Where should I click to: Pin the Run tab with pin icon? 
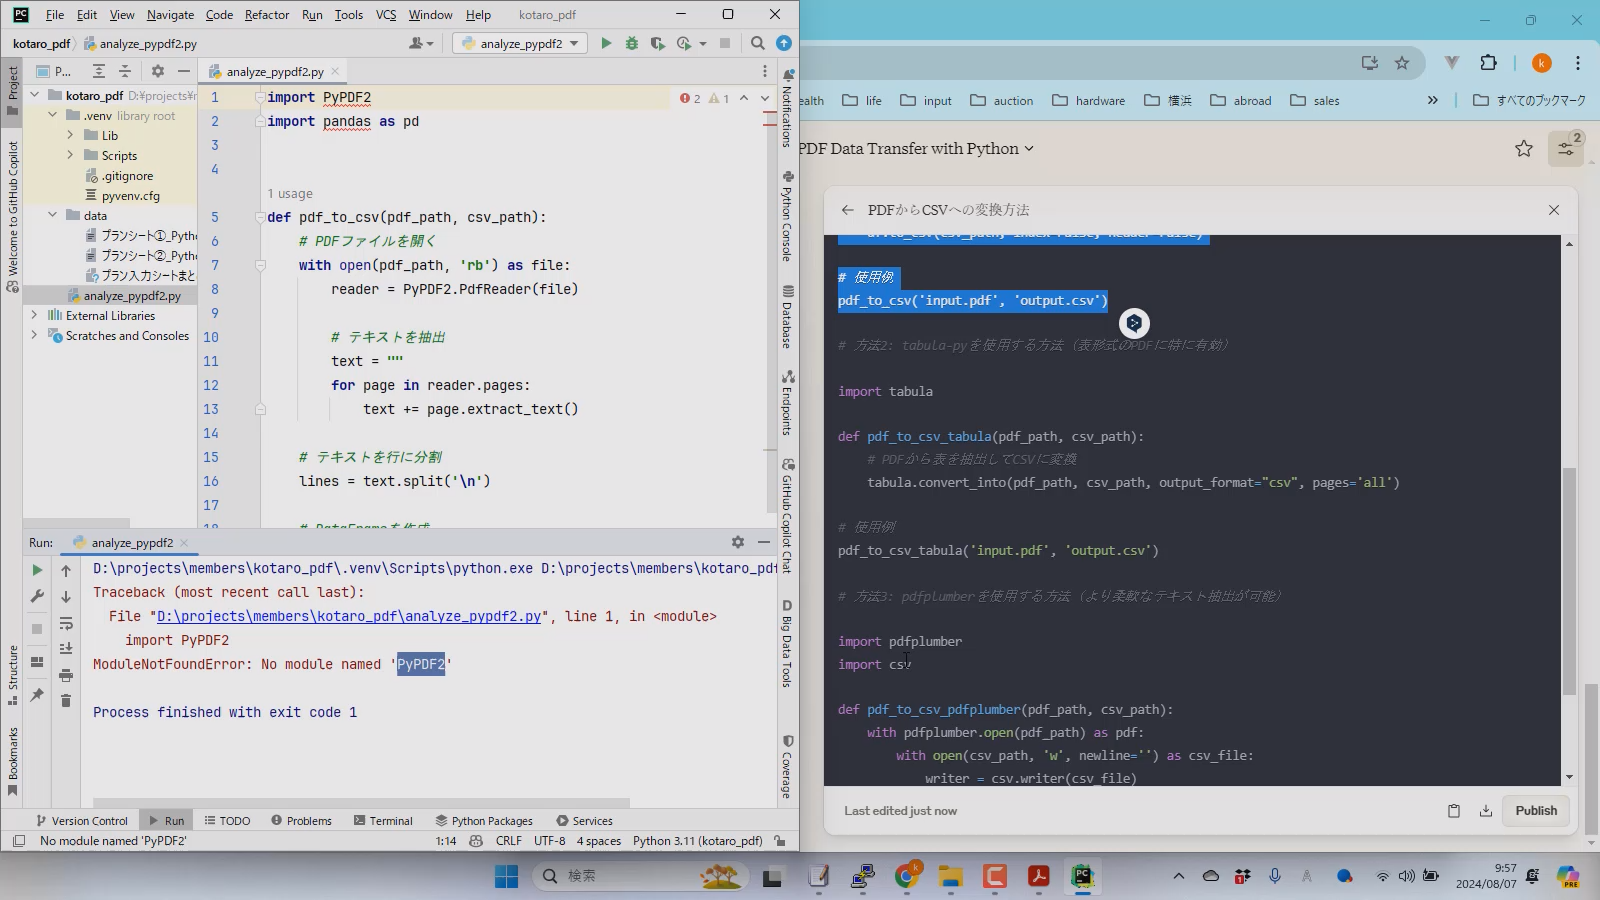(37, 695)
